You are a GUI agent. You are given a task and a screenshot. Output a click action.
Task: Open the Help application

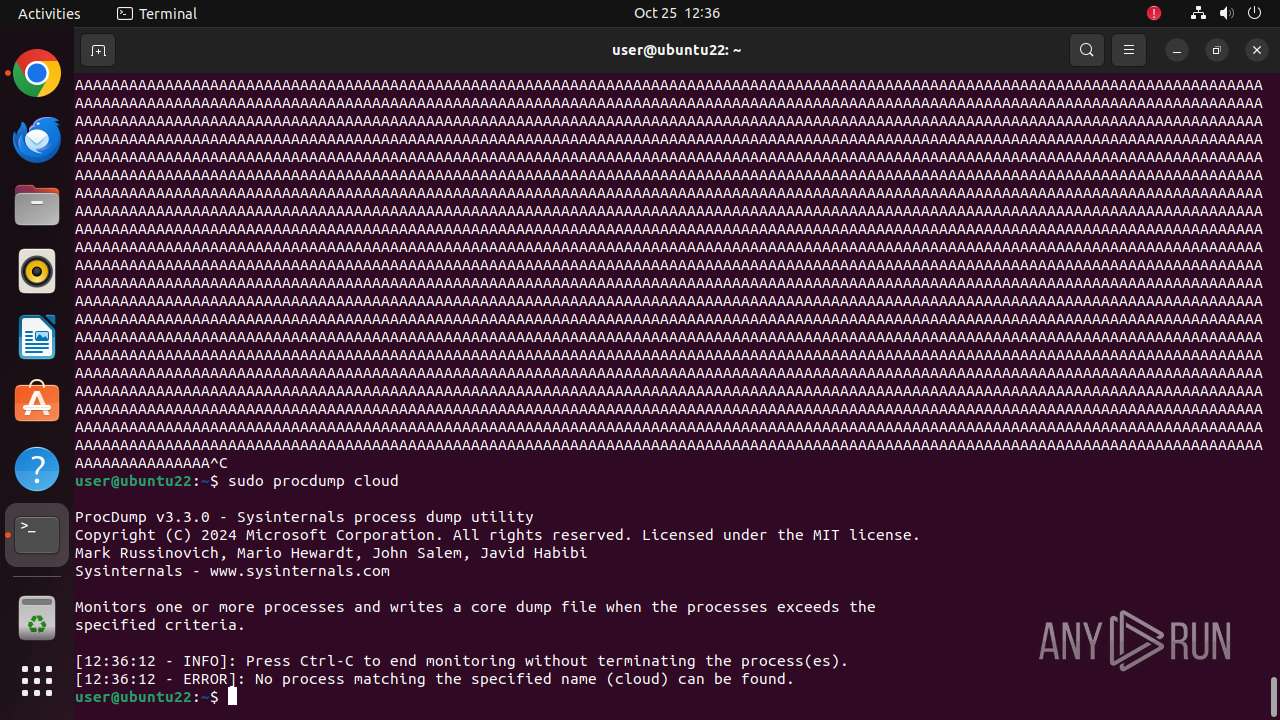(37, 469)
